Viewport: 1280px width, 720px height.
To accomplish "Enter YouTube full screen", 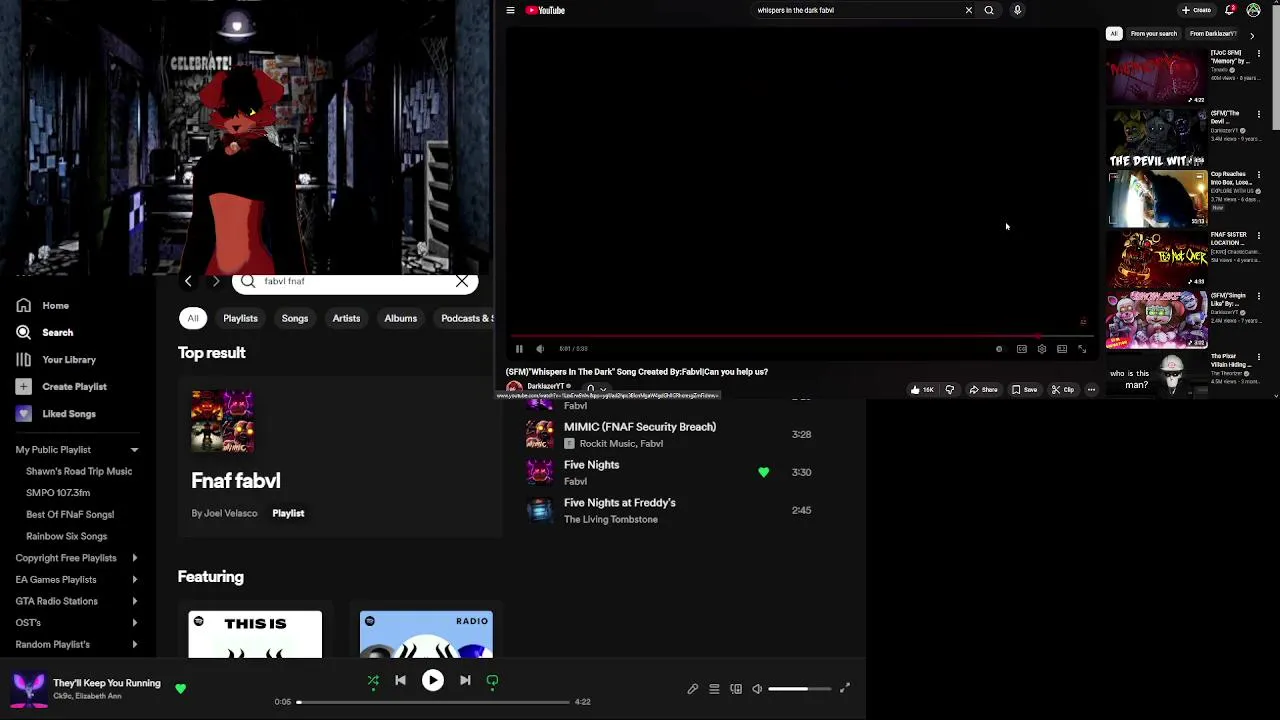I will [x=1082, y=349].
